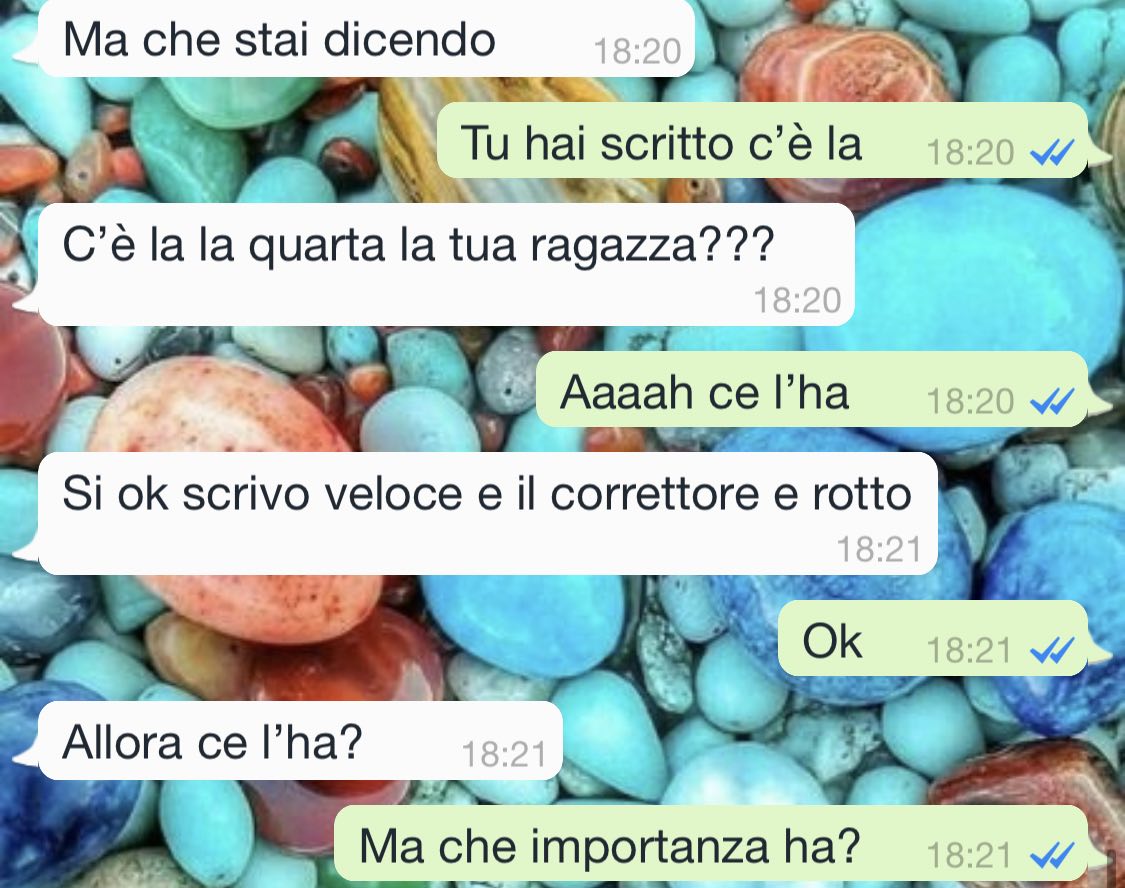Select the 'Tu hai scritto c'è la' message
Image resolution: width=1125 pixels, height=888 pixels.
pos(762,140)
